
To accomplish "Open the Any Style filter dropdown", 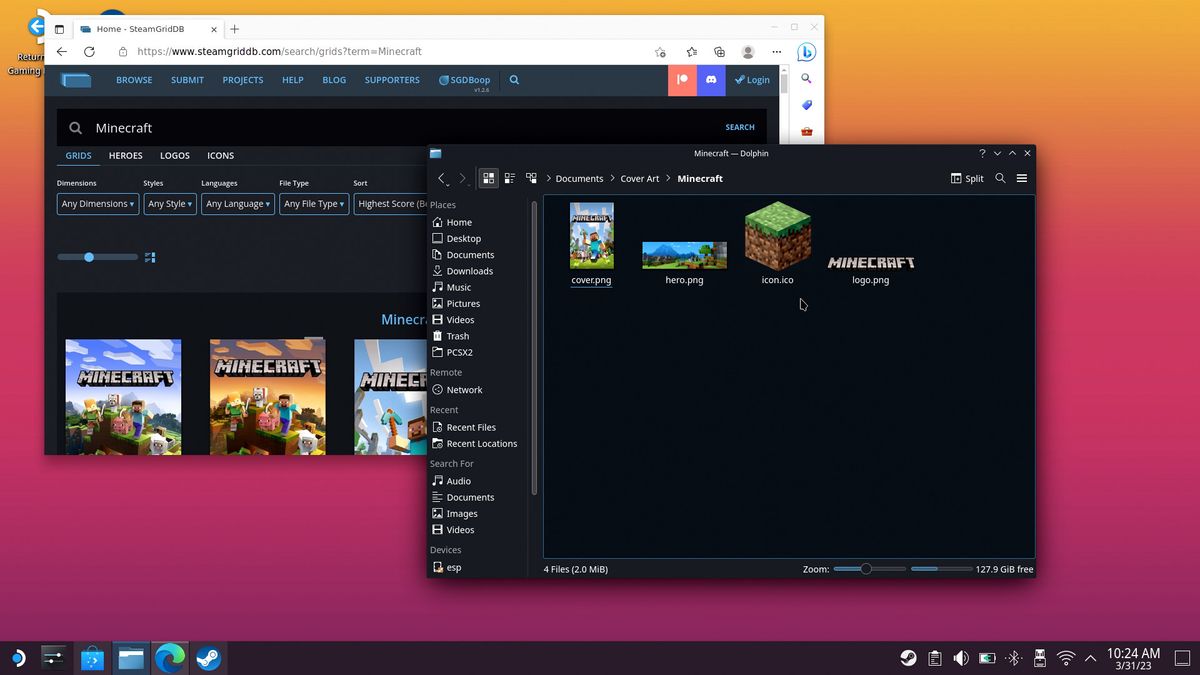I will click(x=169, y=203).
